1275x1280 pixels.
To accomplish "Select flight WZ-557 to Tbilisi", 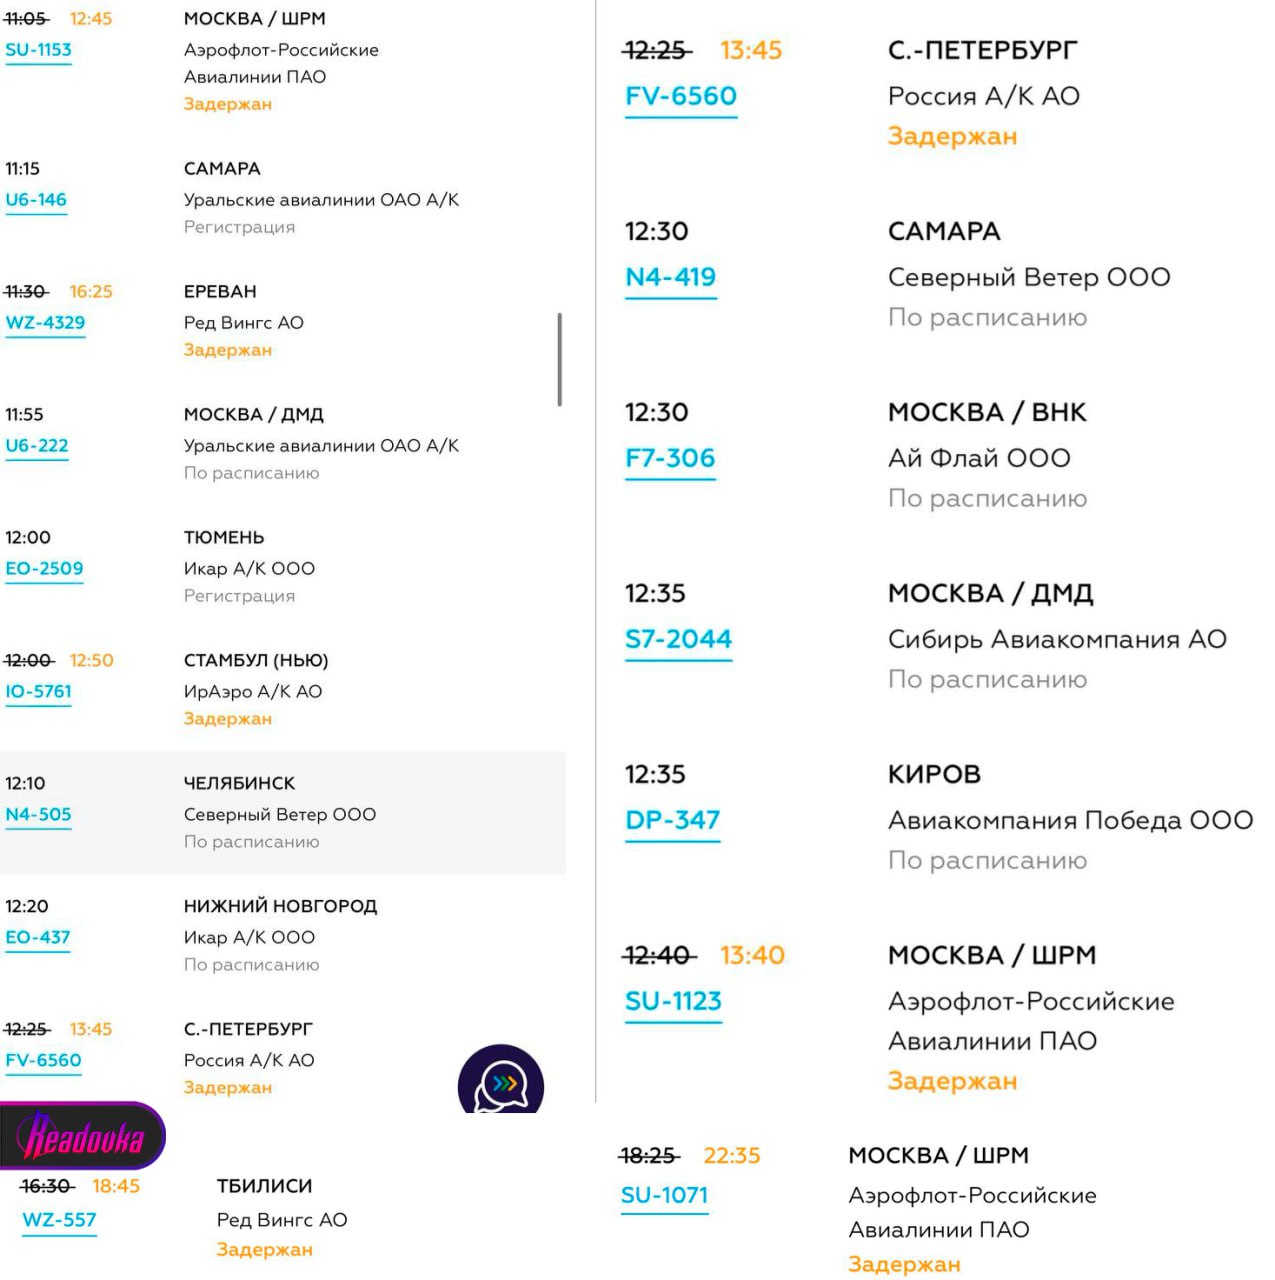I will tap(60, 1219).
